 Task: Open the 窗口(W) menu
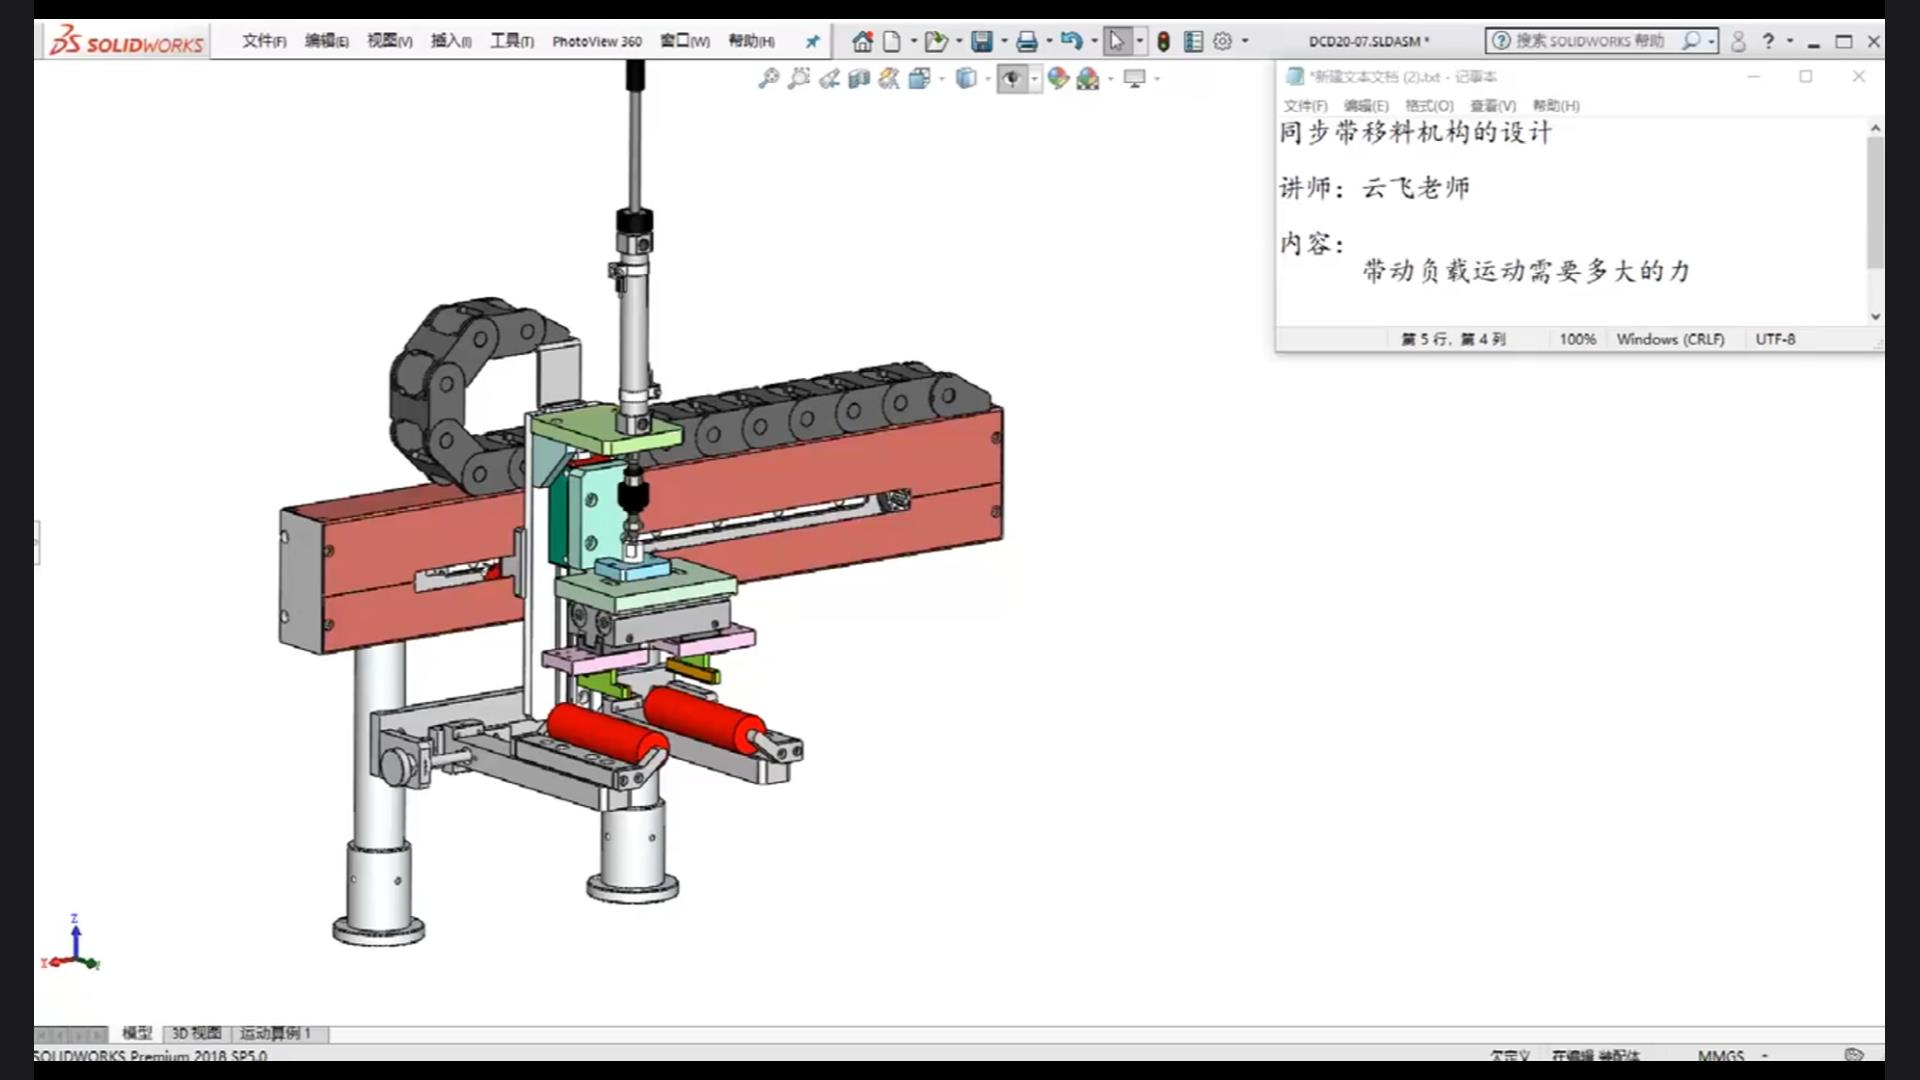685,41
